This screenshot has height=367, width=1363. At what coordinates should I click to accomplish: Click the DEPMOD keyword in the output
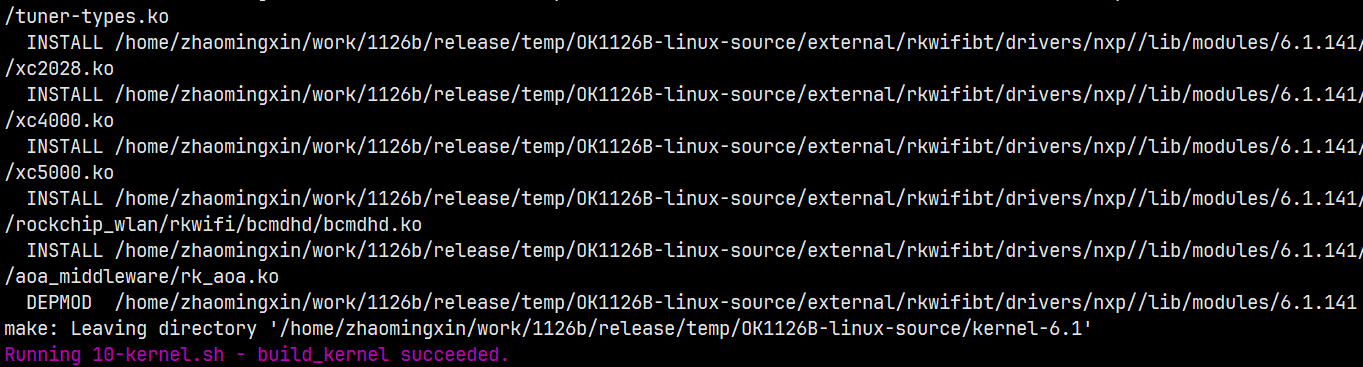coord(59,303)
